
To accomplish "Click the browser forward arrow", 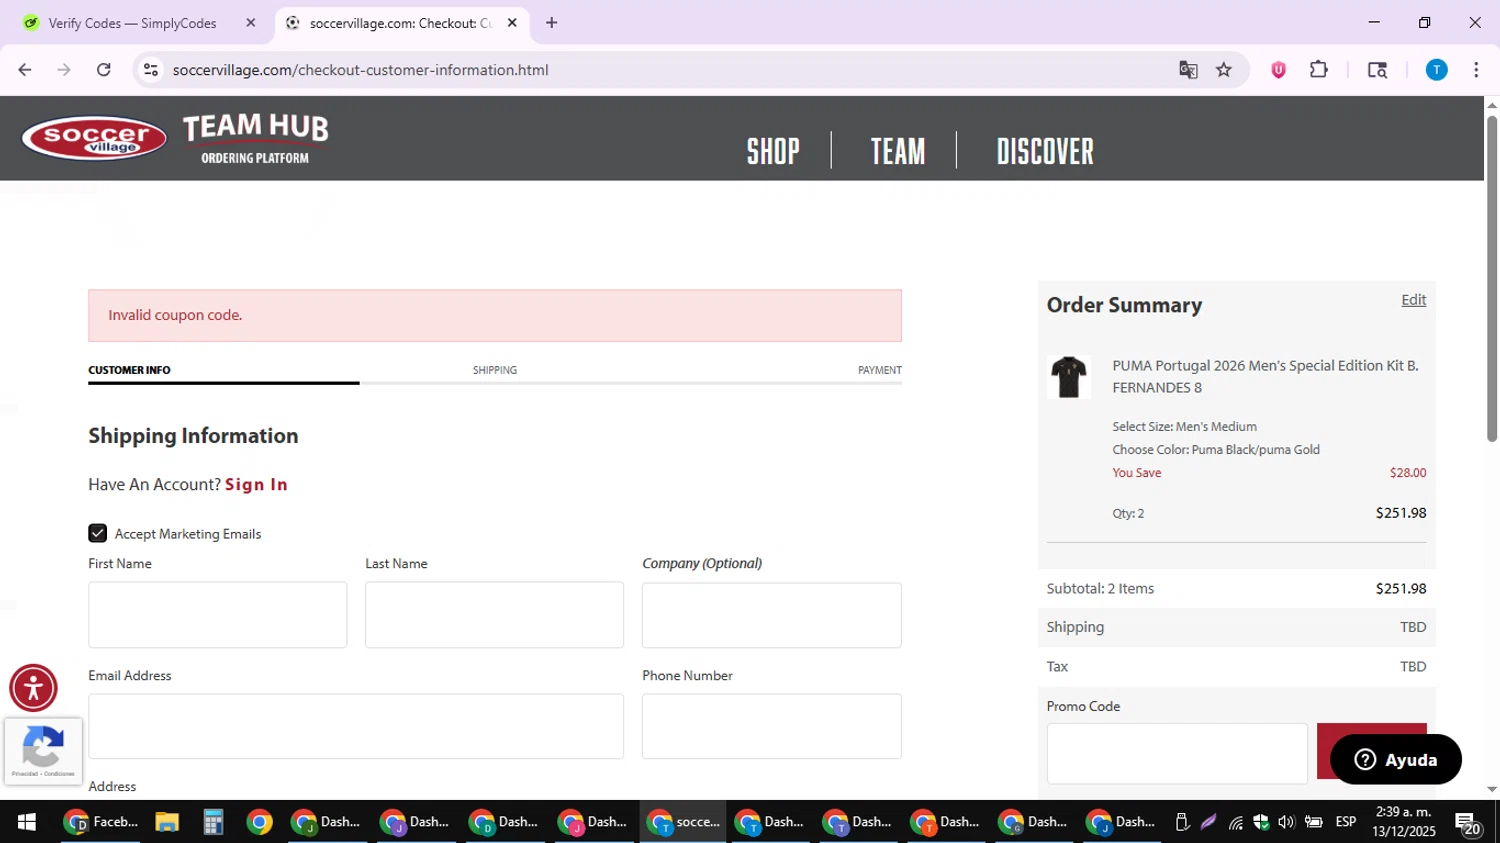I will (x=64, y=70).
